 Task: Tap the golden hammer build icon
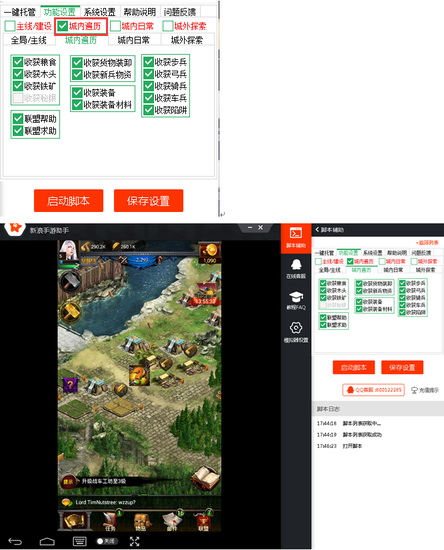click(x=70, y=312)
